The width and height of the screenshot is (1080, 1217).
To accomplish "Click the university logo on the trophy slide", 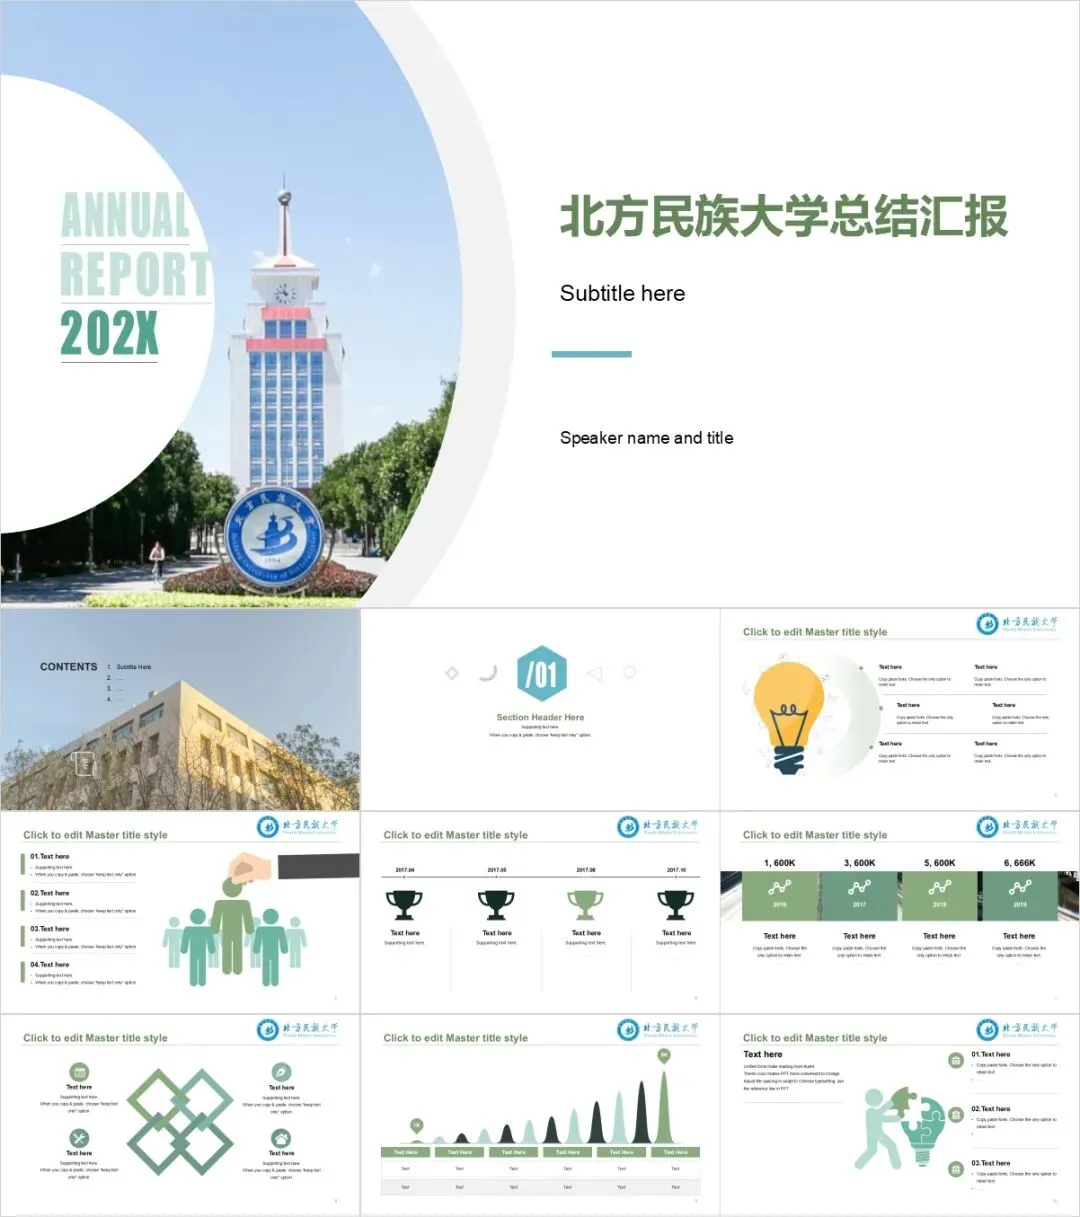I will click(x=657, y=827).
